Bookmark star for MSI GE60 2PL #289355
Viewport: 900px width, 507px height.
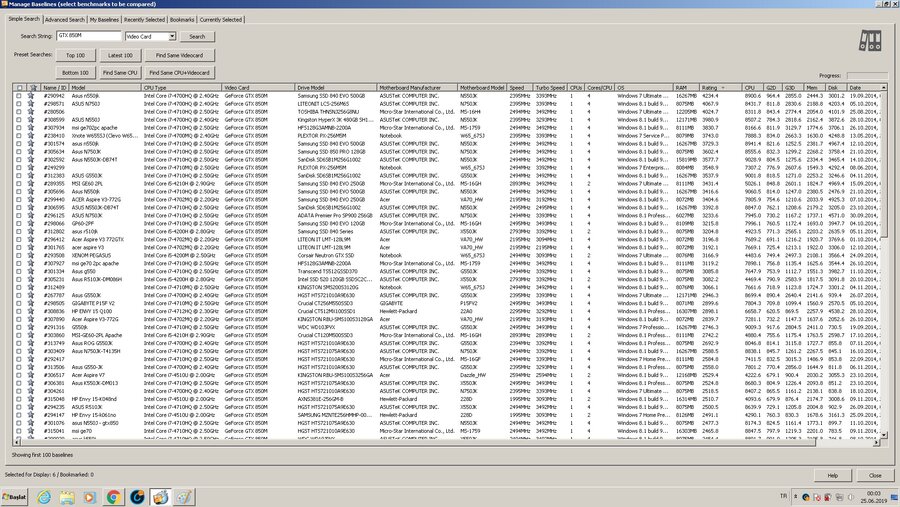[31, 184]
